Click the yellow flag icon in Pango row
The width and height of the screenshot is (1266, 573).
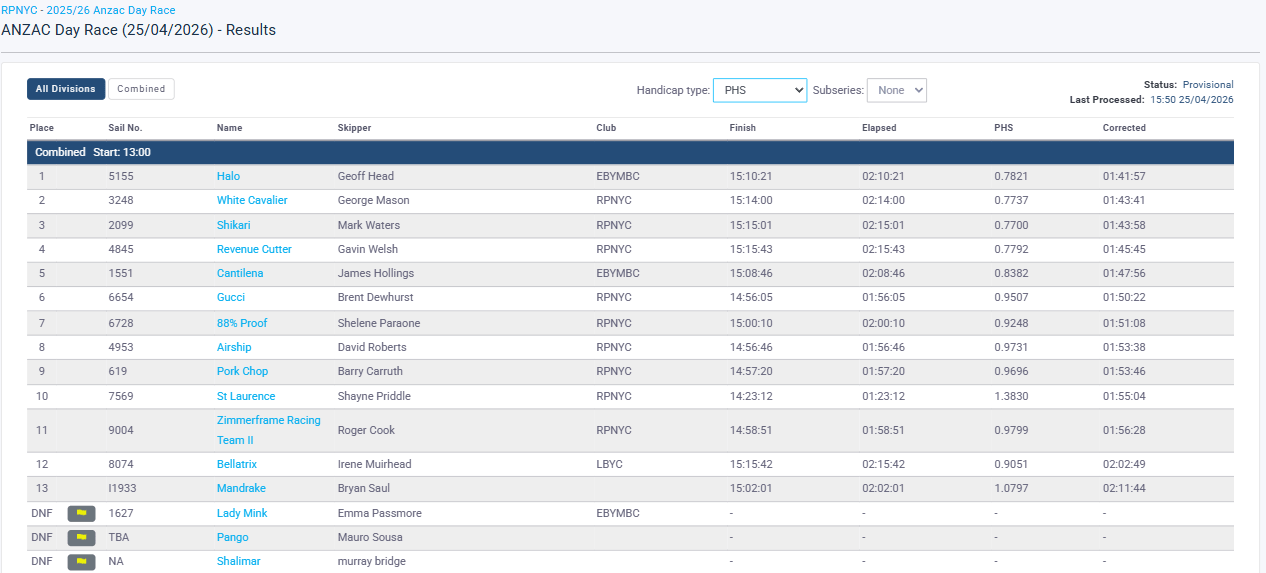81,537
